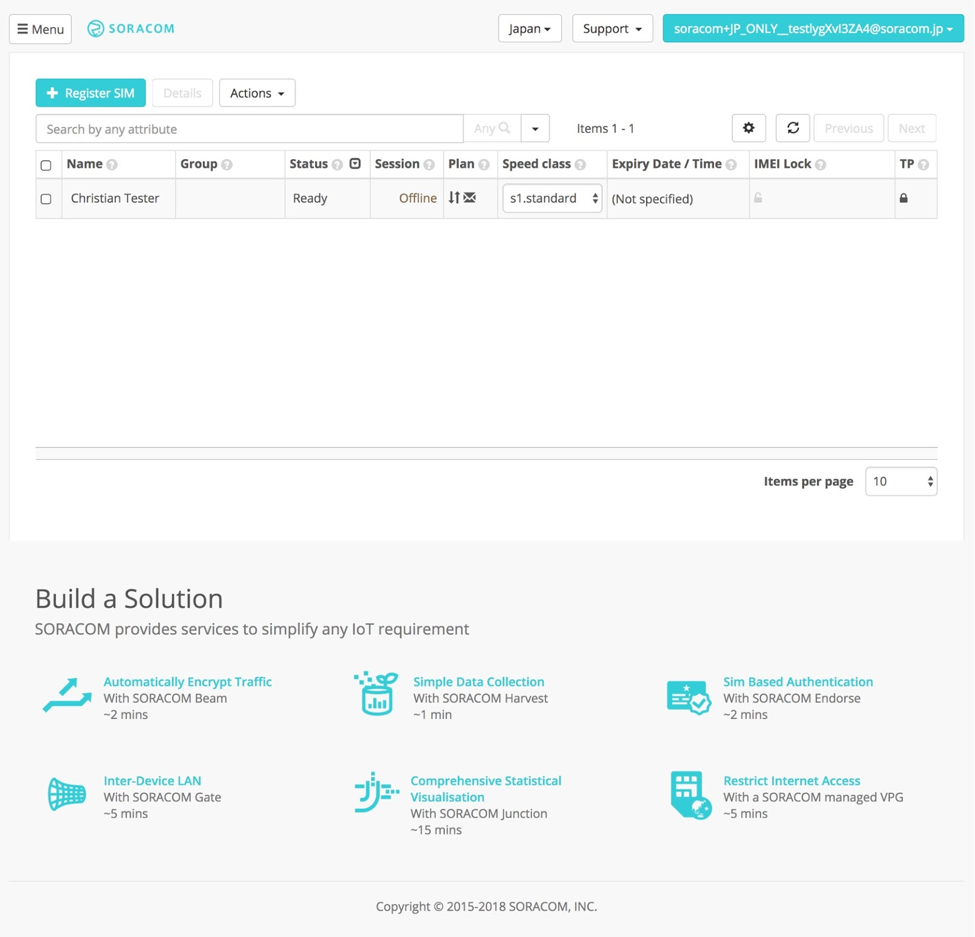The height and width of the screenshot is (937, 975).
Task: Click the SORACOM logo
Action: (131, 29)
